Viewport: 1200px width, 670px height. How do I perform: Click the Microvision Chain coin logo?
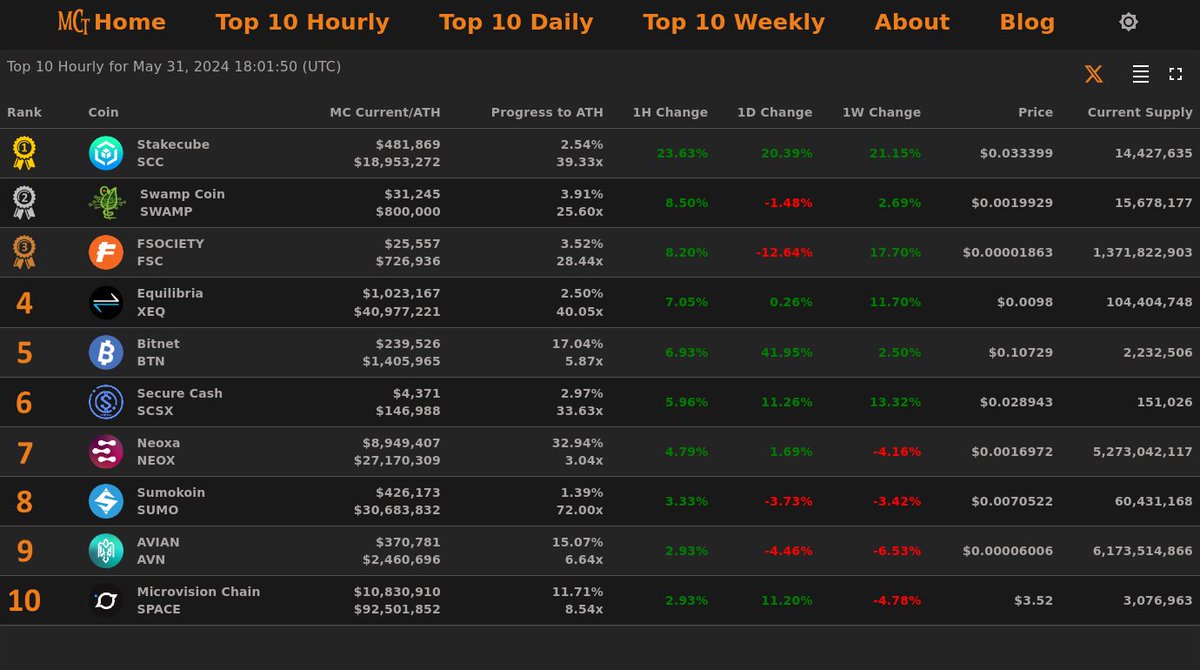[105, 601]
